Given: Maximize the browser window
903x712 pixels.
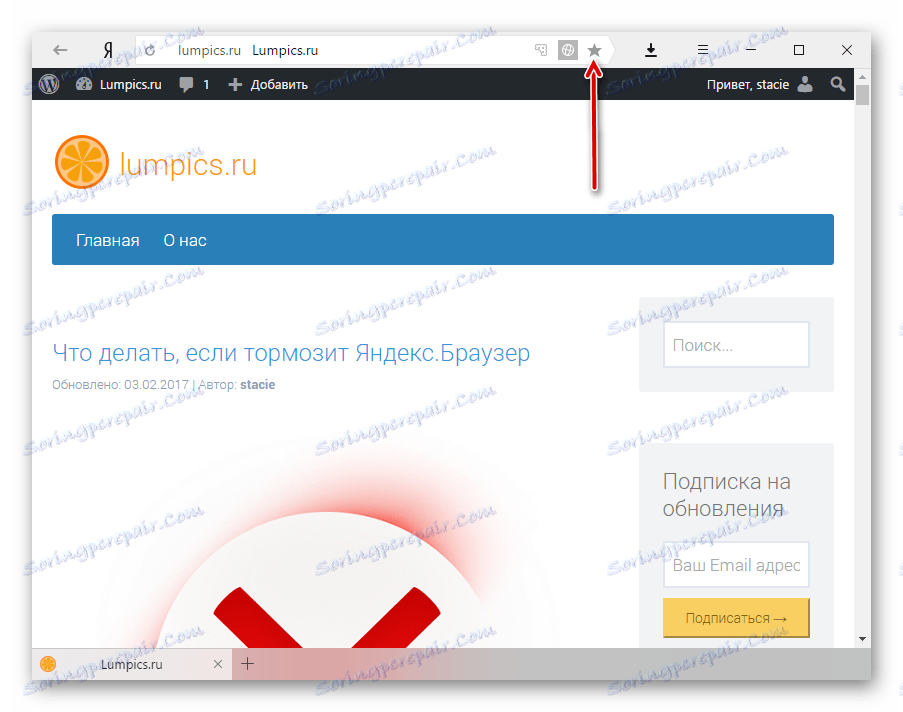Looking at the screenshot, I should click(799, 50).
